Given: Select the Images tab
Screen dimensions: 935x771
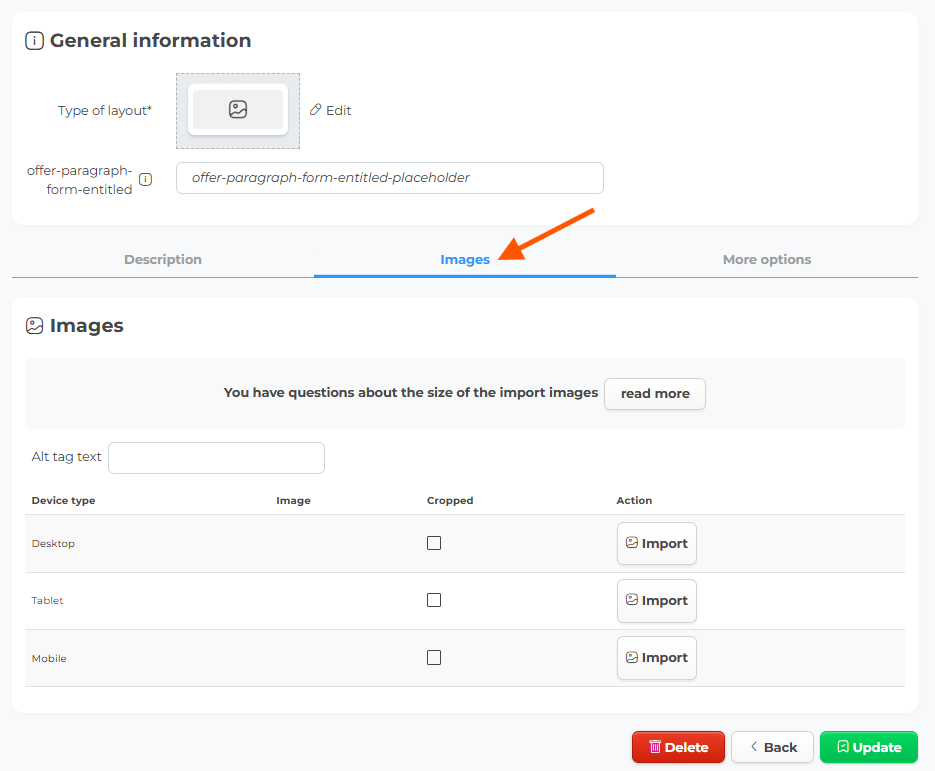Looking at the screenshot, I should (465, 259).
